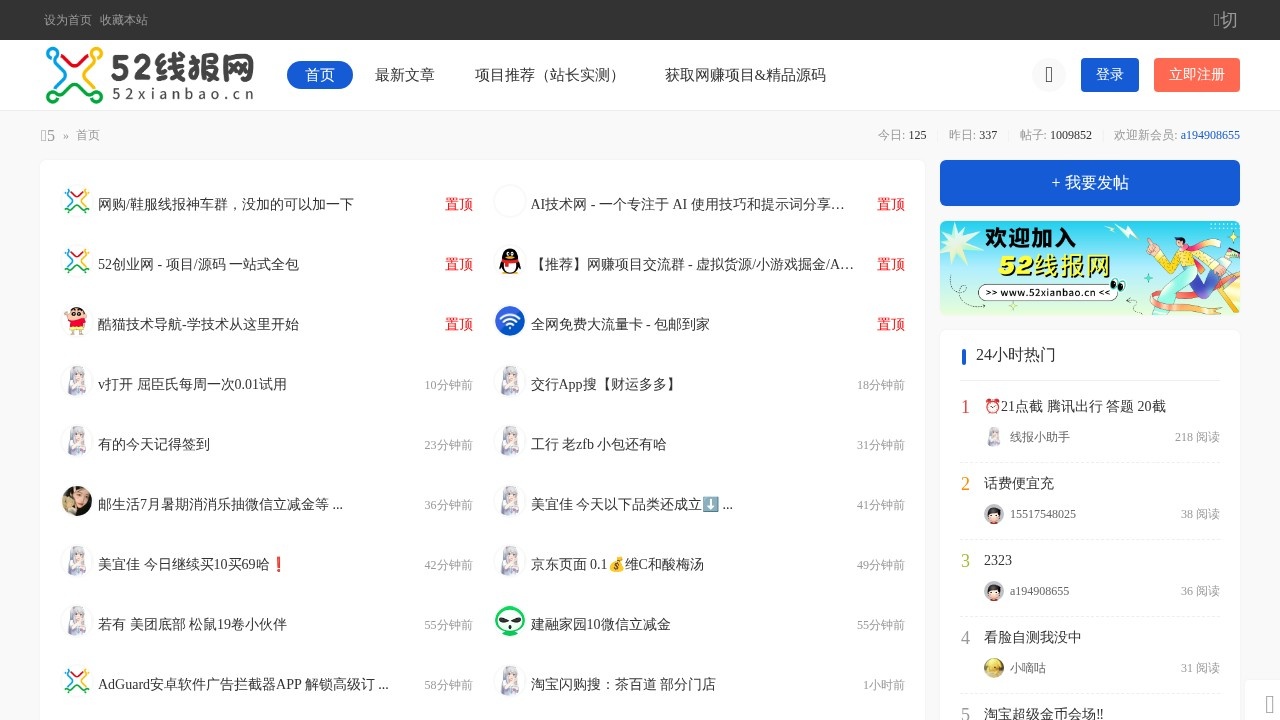Open 最新文章 navigation item

pyautogui.click(x=405, y=75)
